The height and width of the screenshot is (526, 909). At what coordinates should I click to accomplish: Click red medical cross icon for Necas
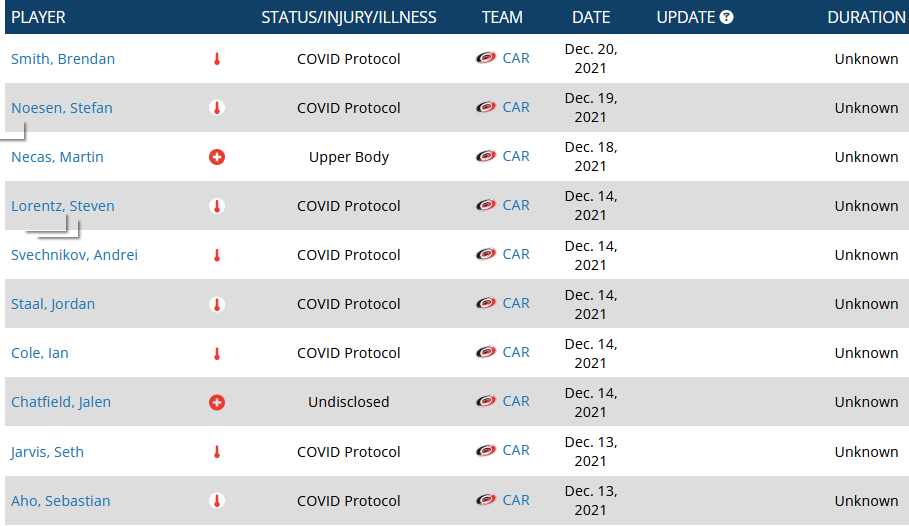(217, 157)
